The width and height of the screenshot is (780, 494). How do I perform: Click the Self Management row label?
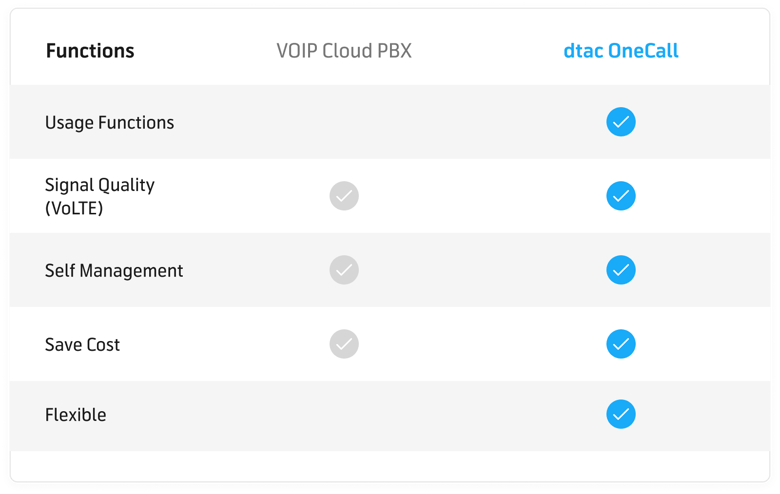(114, 271)
